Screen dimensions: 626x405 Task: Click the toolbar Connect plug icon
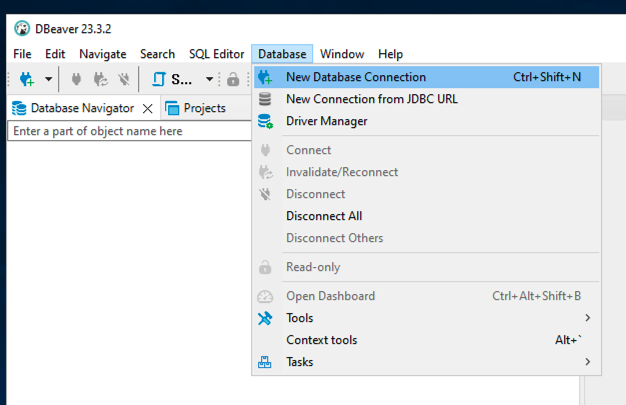click(x=76, y=79)
